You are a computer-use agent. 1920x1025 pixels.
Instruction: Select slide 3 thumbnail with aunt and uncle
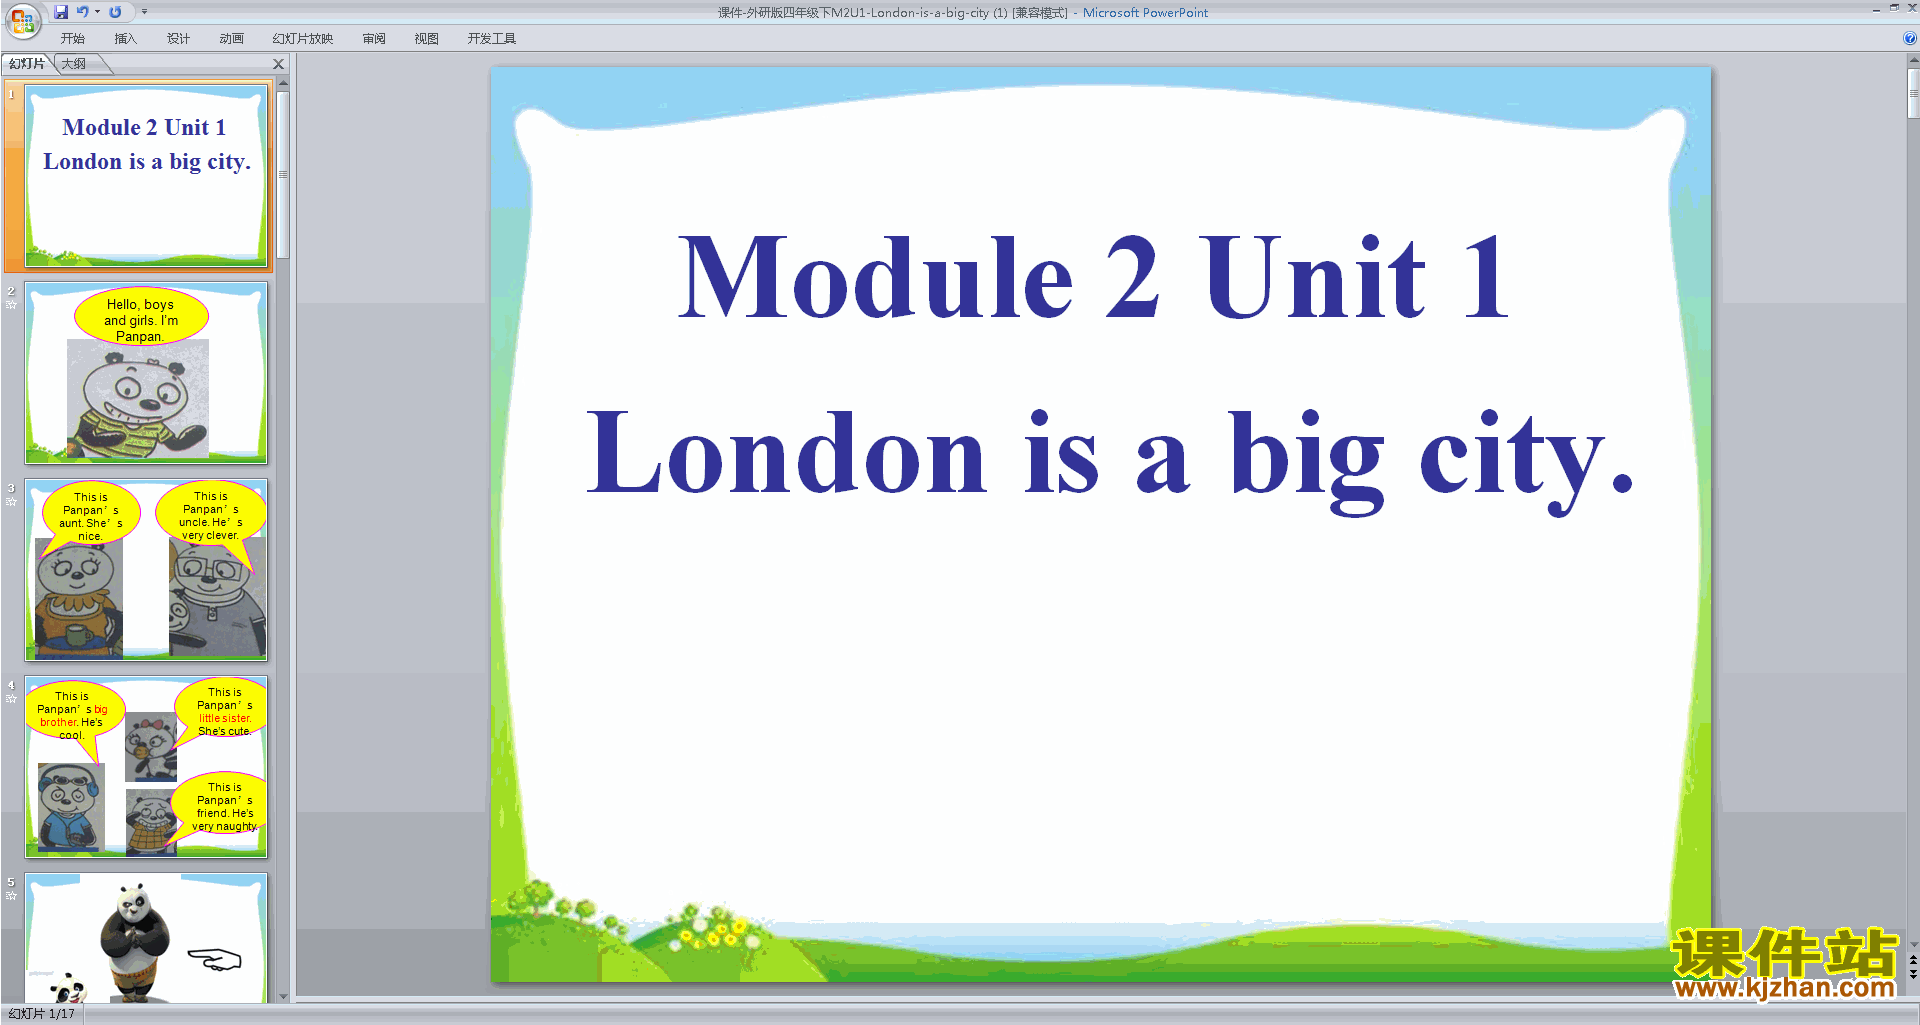(x=146, y=570)
